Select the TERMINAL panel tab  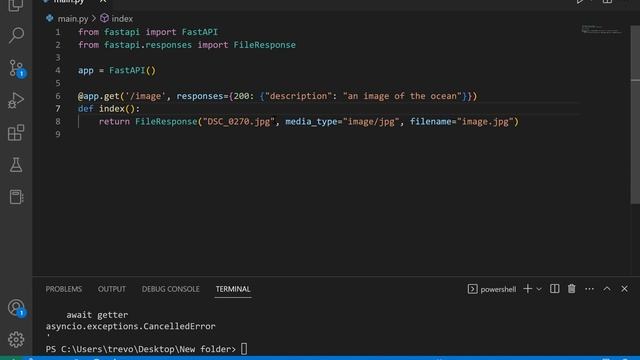233,289
